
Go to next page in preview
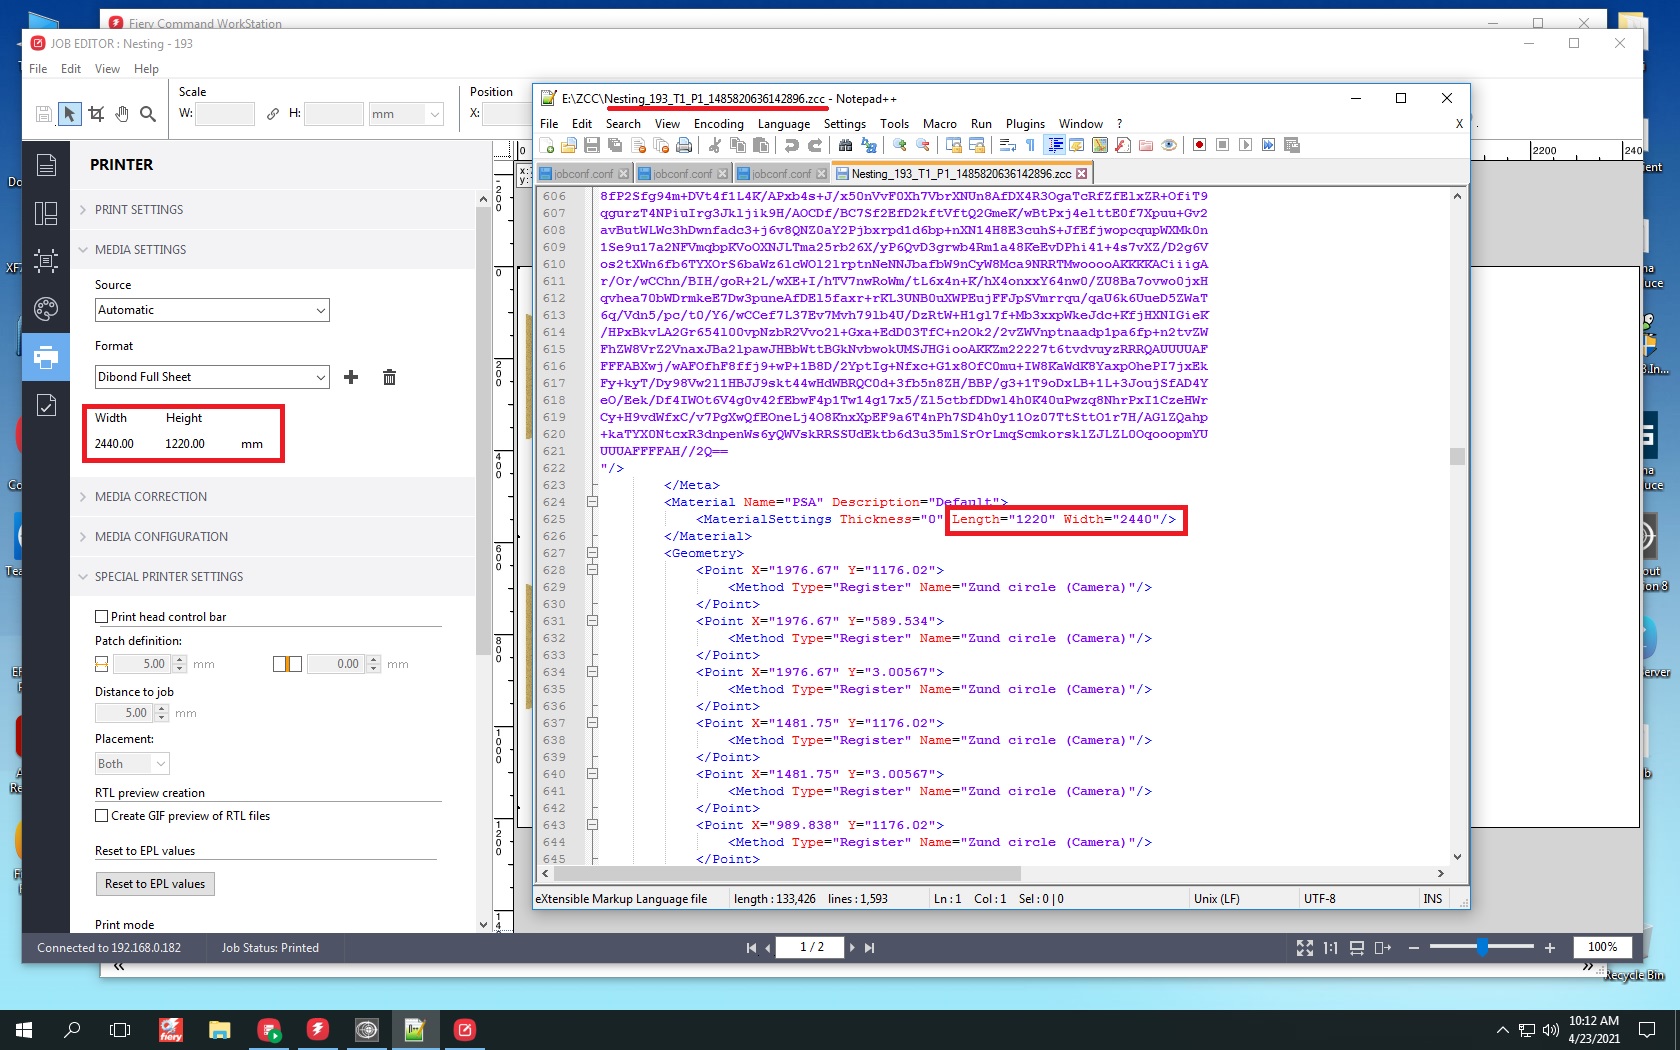[x=852, y=948]
